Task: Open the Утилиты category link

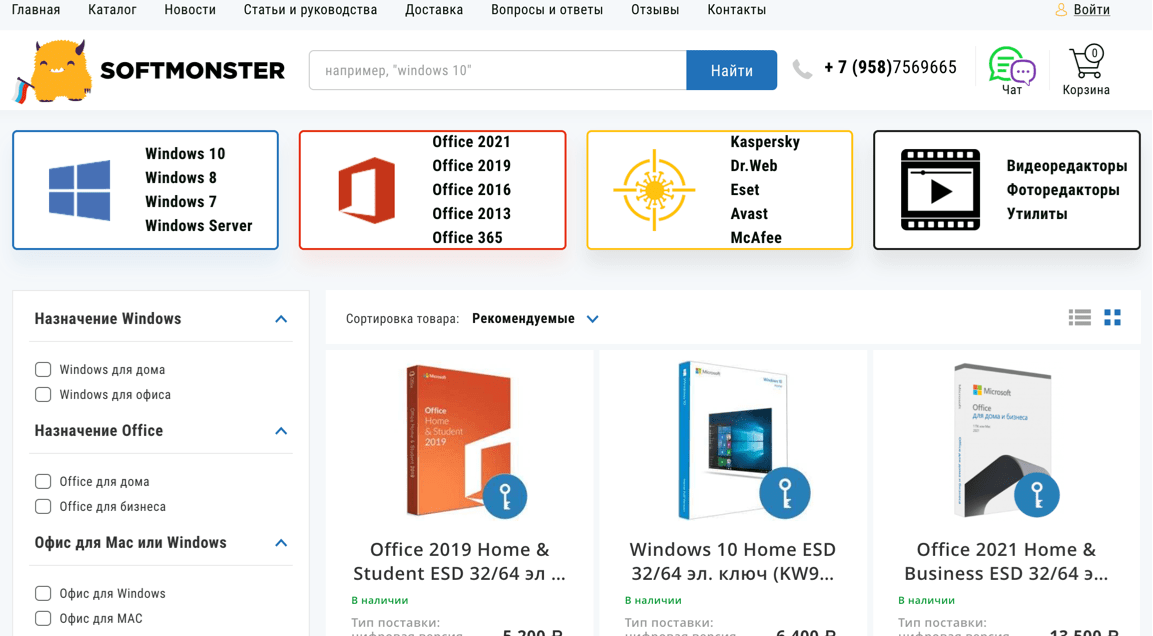Action: pos(1037,214)
